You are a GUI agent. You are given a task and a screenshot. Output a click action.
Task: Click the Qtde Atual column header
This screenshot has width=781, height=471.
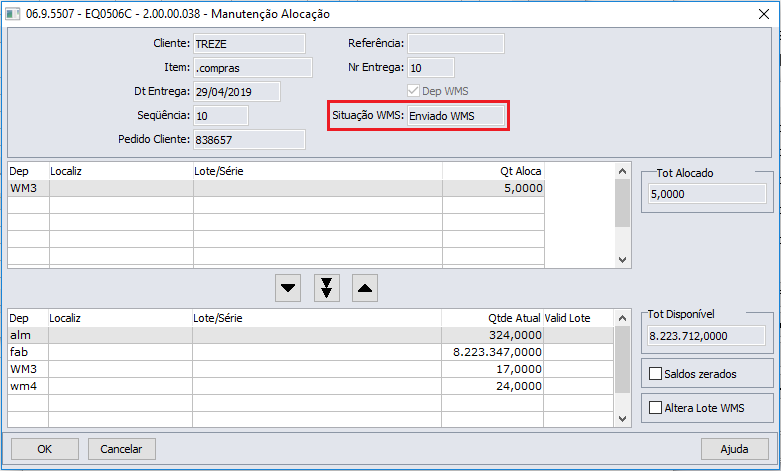pos(492,318)
